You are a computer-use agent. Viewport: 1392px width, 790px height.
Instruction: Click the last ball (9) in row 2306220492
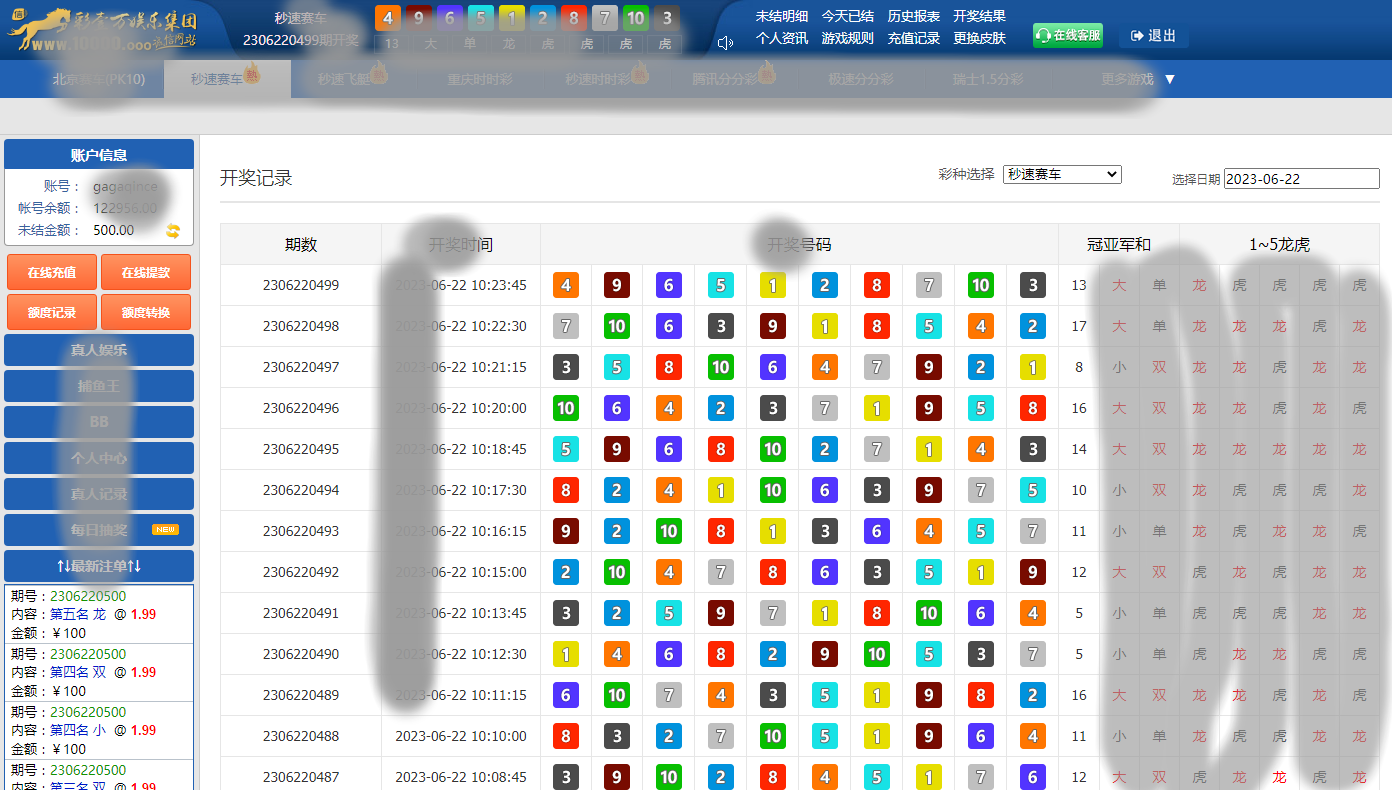tap(1033, 572)
